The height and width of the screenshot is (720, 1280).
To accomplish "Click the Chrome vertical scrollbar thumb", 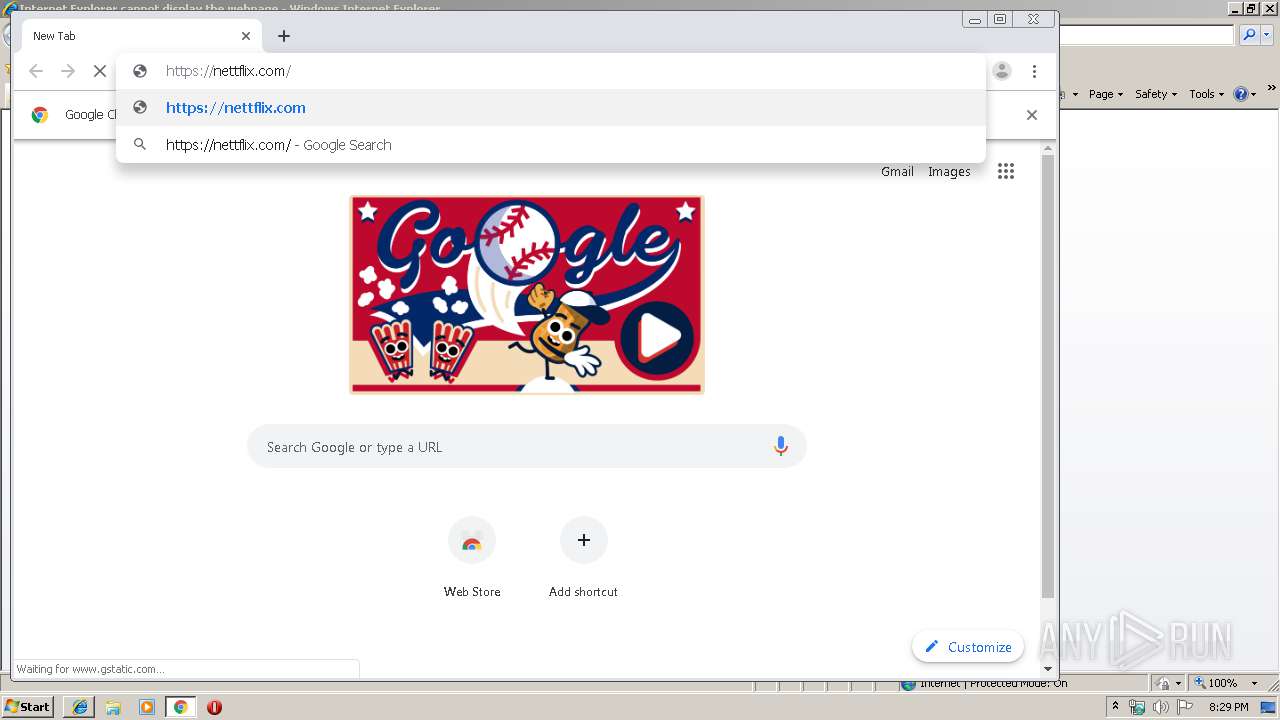I will 1048,376.
